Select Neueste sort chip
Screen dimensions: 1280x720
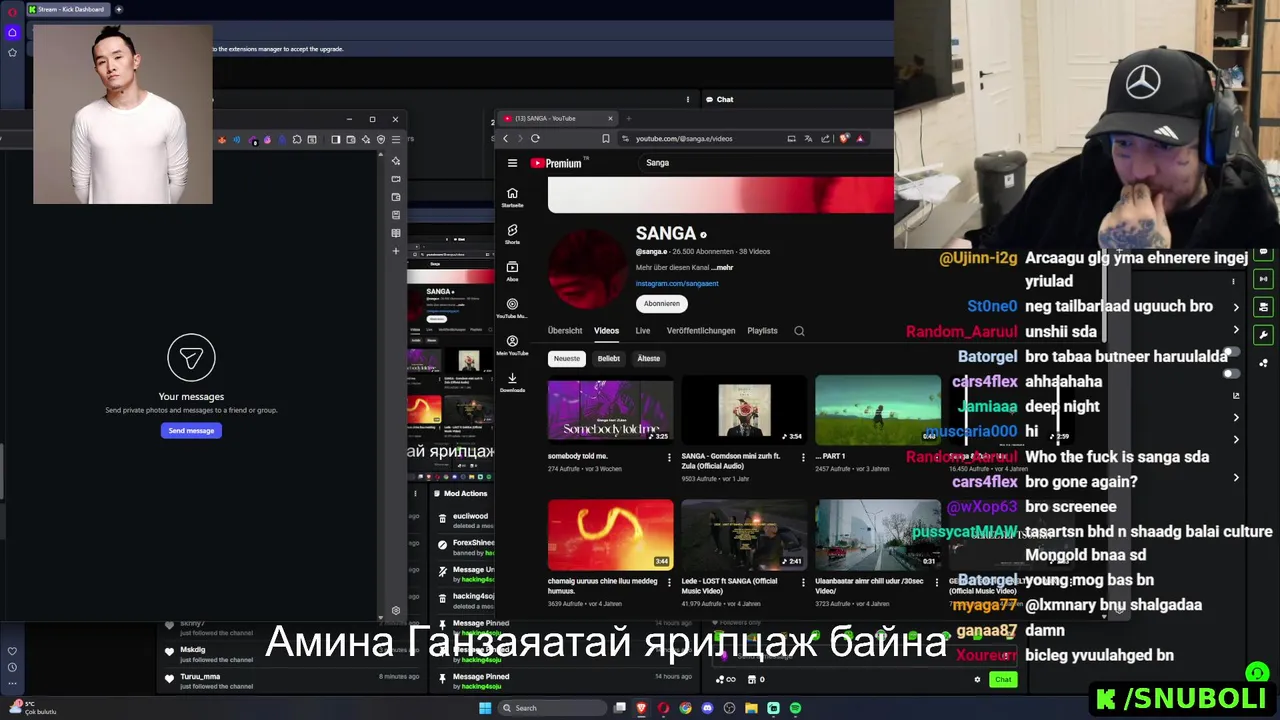[x=567, y=358]
